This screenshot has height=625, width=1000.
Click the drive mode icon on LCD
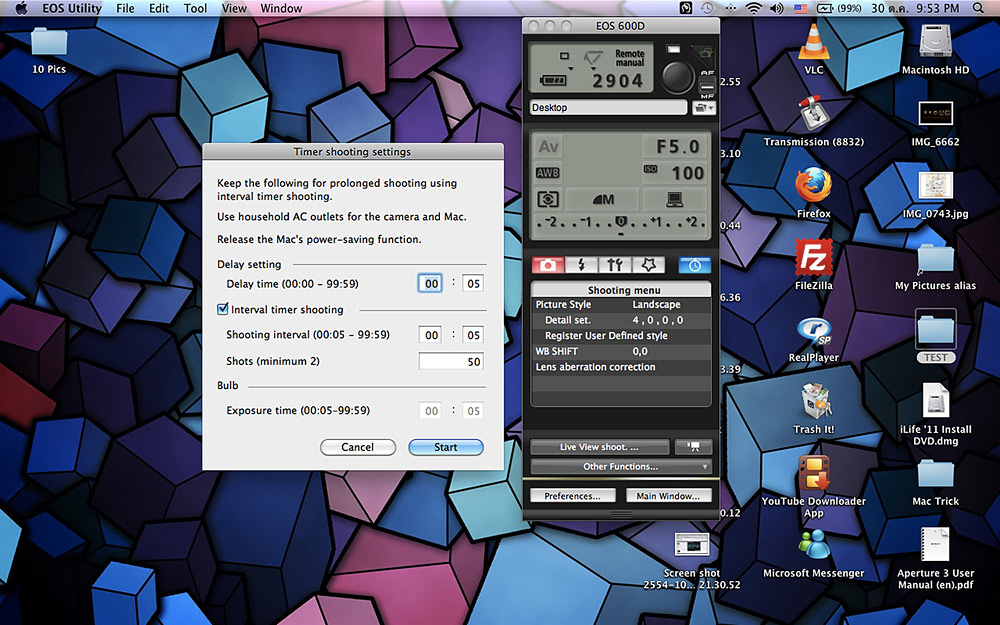click(564, 57)
